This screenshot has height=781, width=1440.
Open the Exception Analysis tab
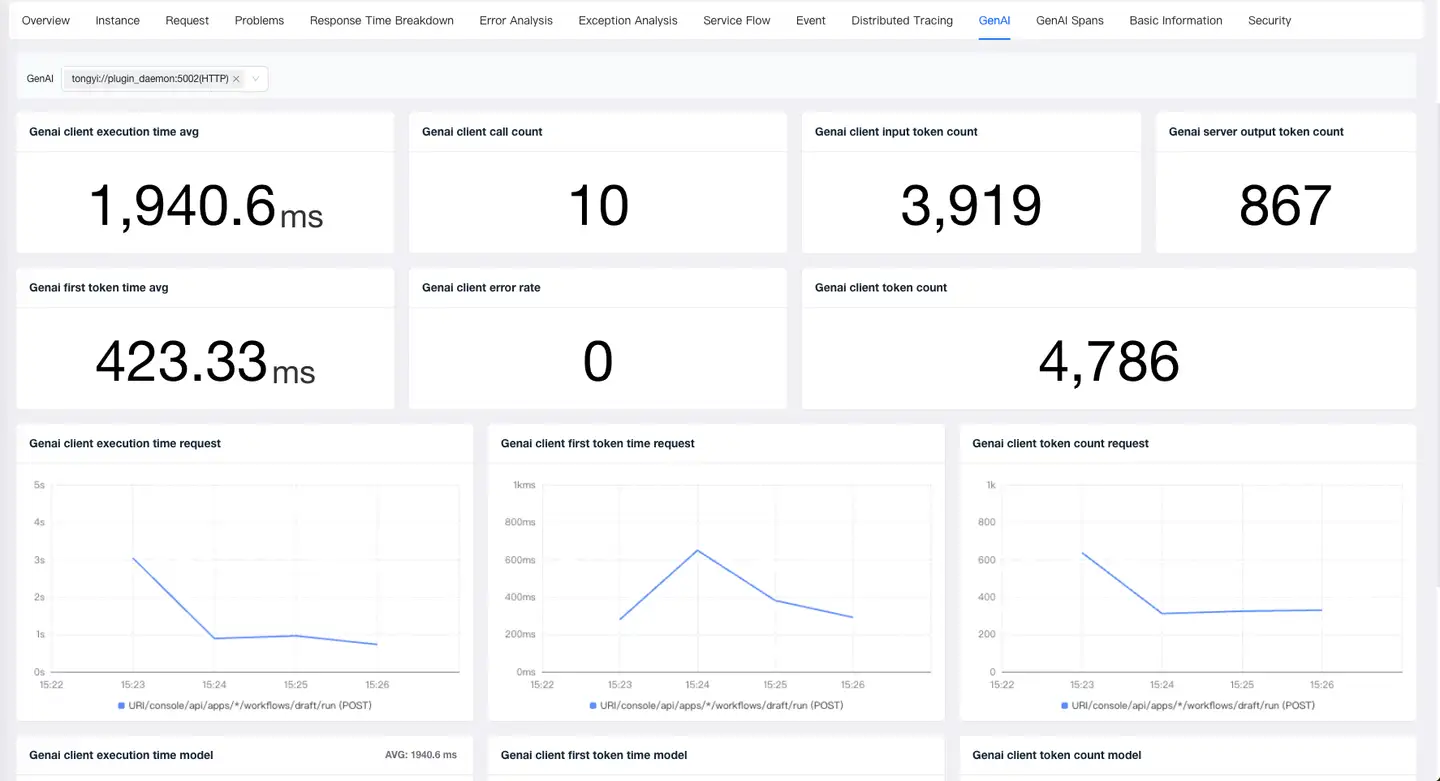tap(627, 20)
